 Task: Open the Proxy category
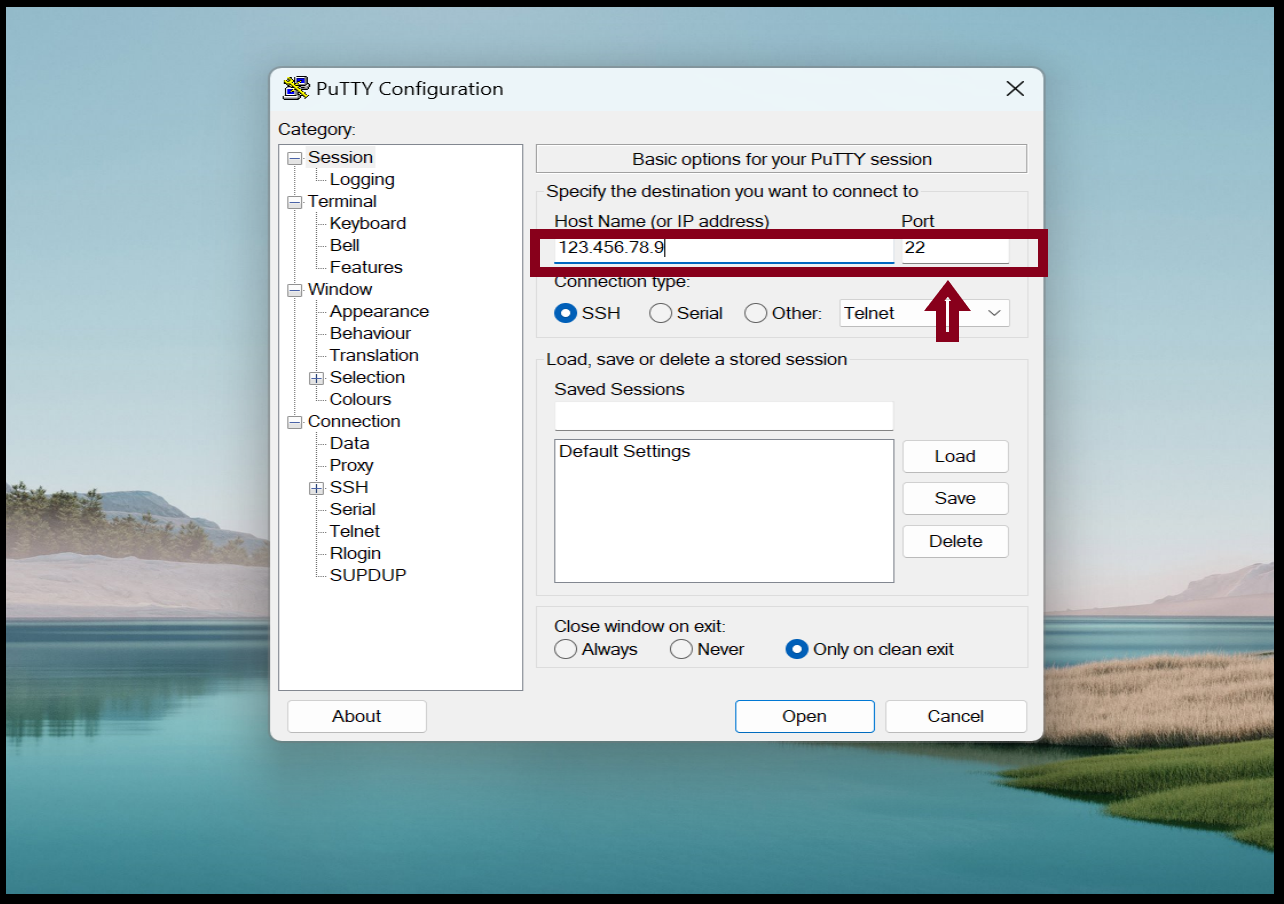pos(351,465)
